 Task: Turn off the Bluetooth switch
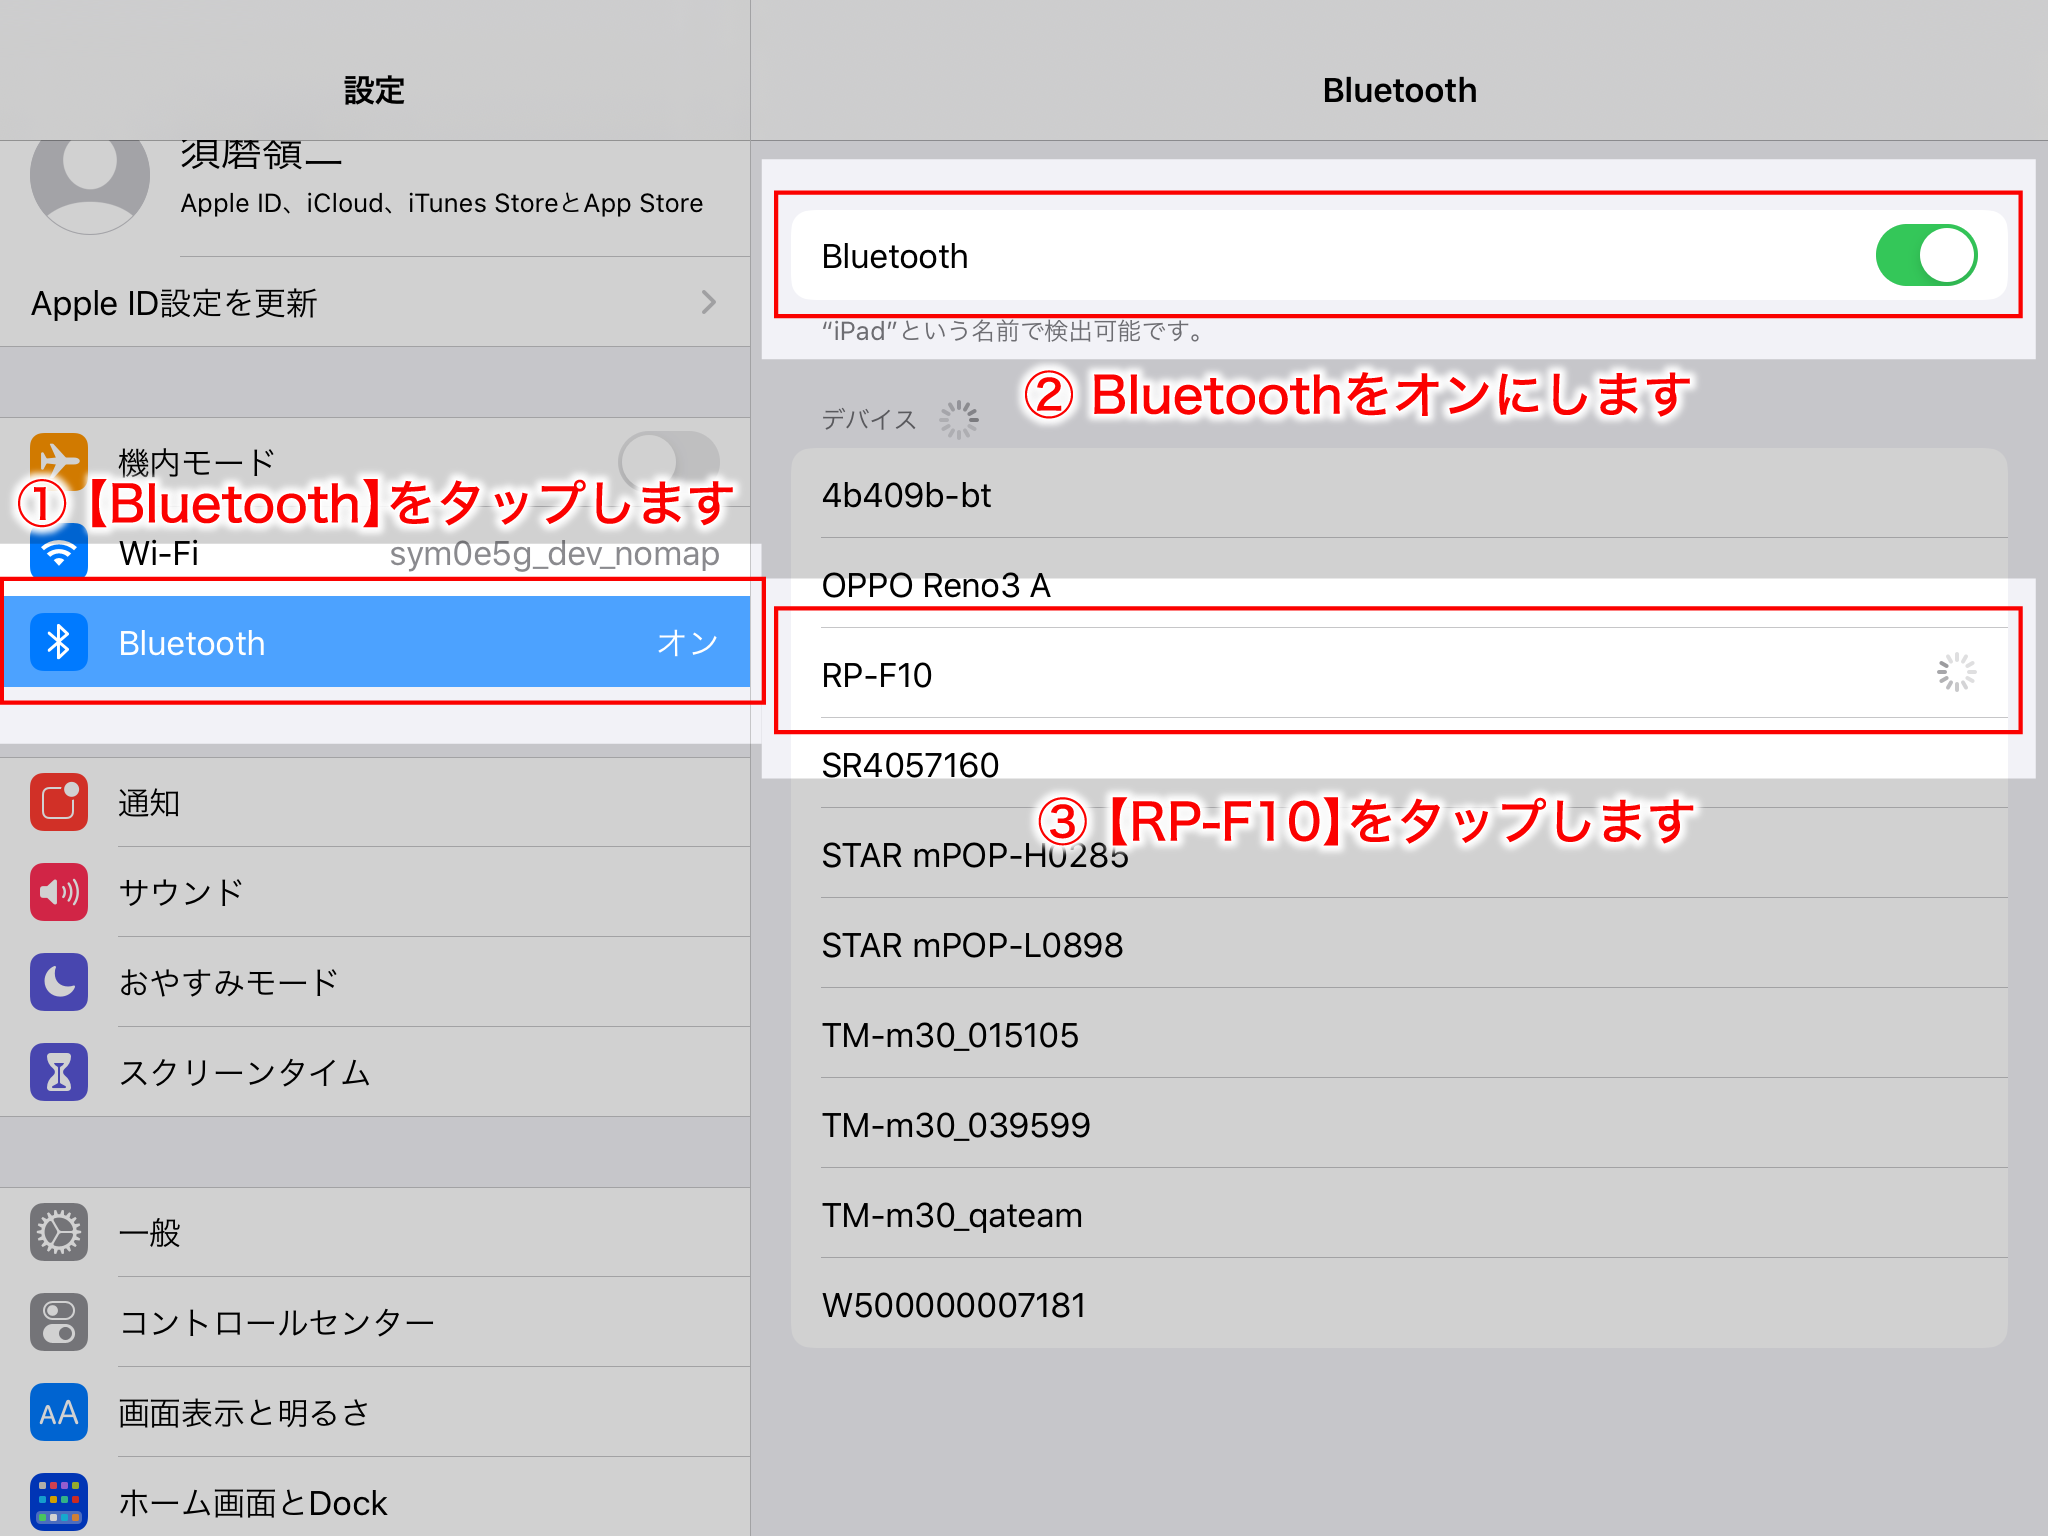coord(1926,255)
